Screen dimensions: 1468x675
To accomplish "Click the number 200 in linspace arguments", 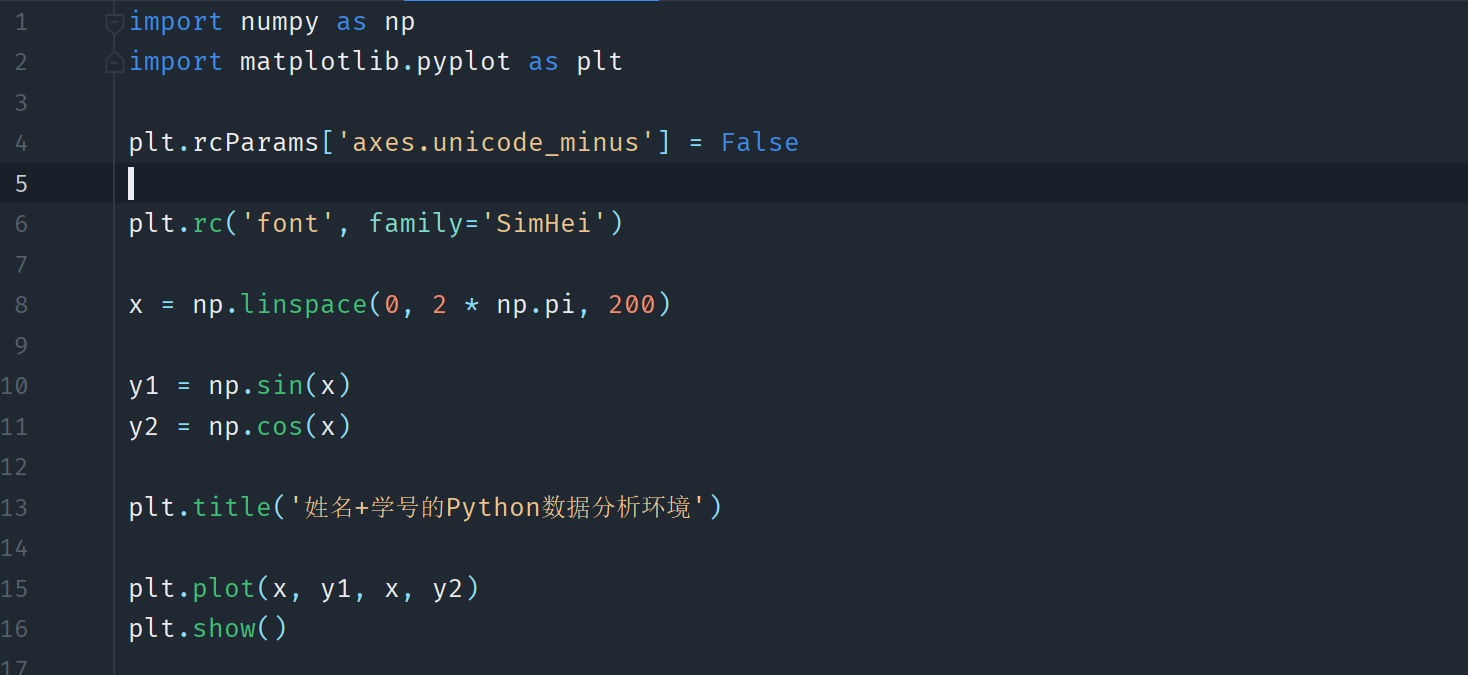I will pyautogui.click(x=631, y=305).
